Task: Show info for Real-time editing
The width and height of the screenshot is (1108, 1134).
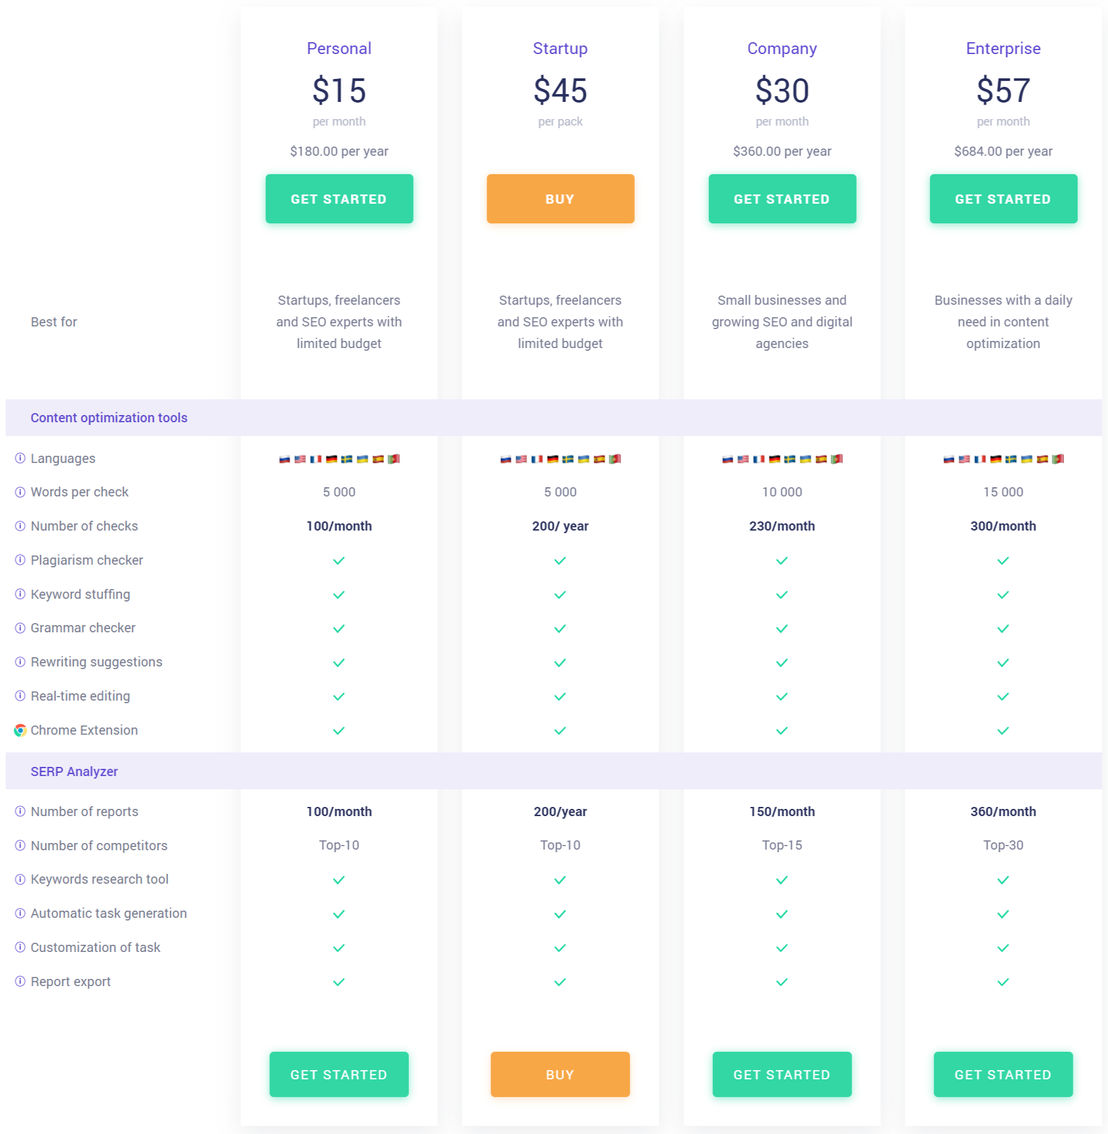Action: 20,696
